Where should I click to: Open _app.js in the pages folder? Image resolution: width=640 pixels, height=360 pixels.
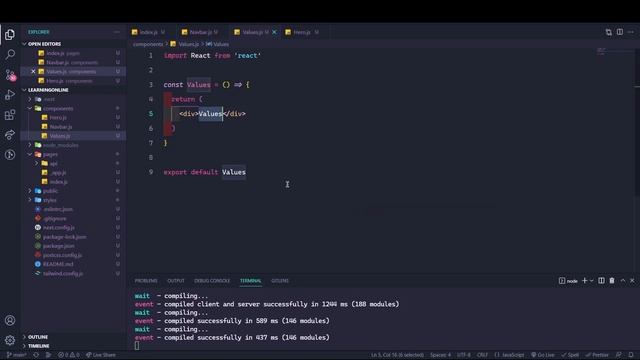[58, 173]
